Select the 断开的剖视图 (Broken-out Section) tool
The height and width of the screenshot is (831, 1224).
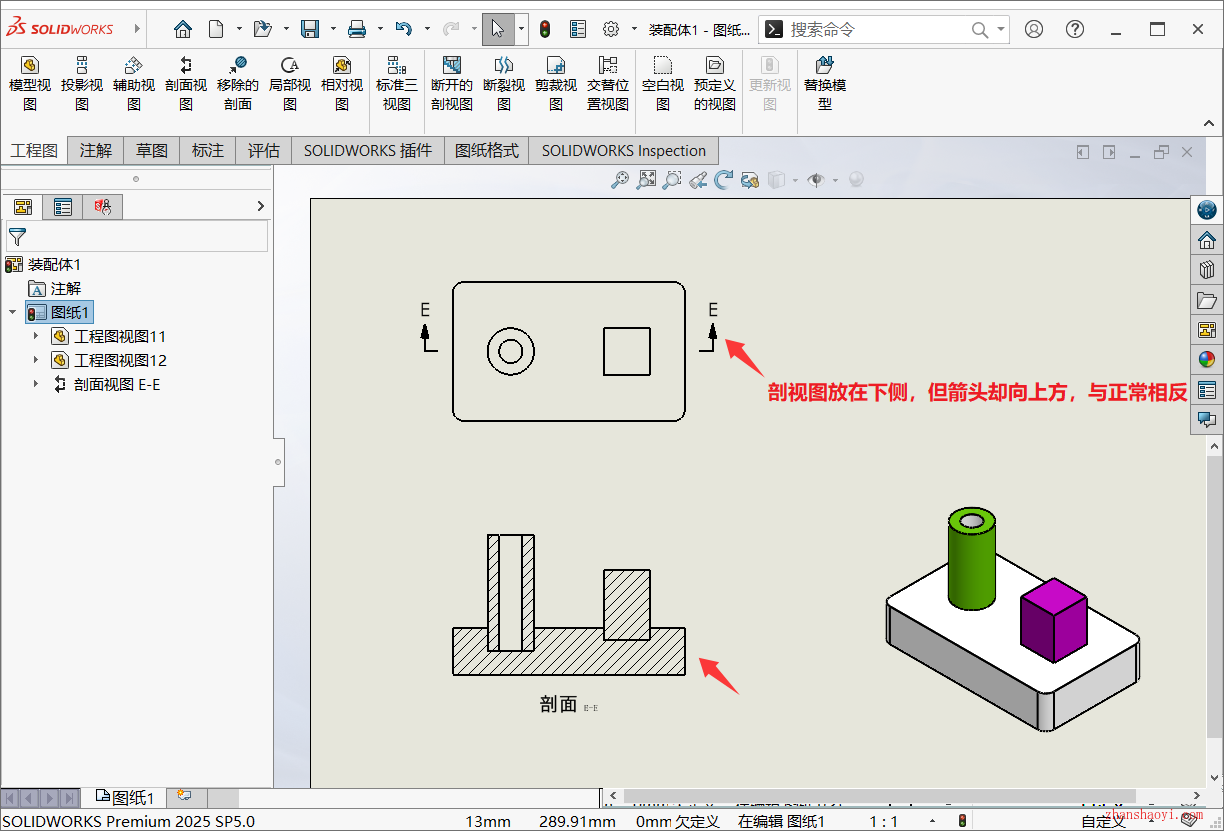pyautogui.click(x=452, y=84)
